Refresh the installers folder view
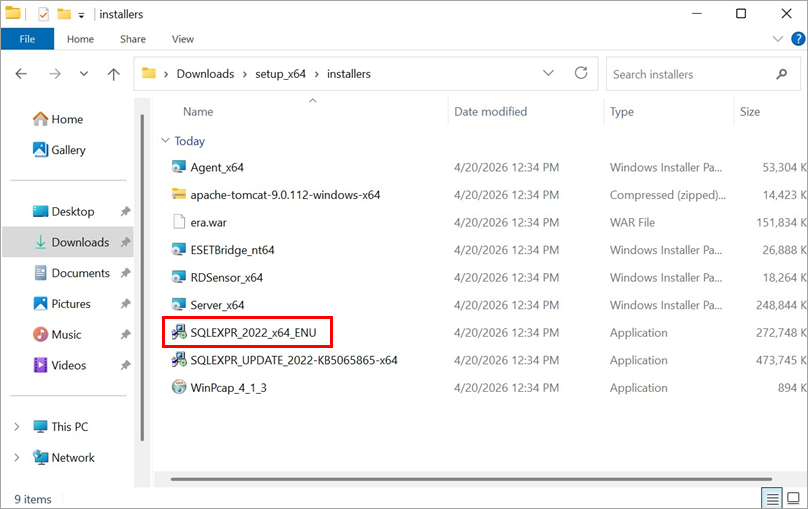808x509 pixels. tap(581, 73)
